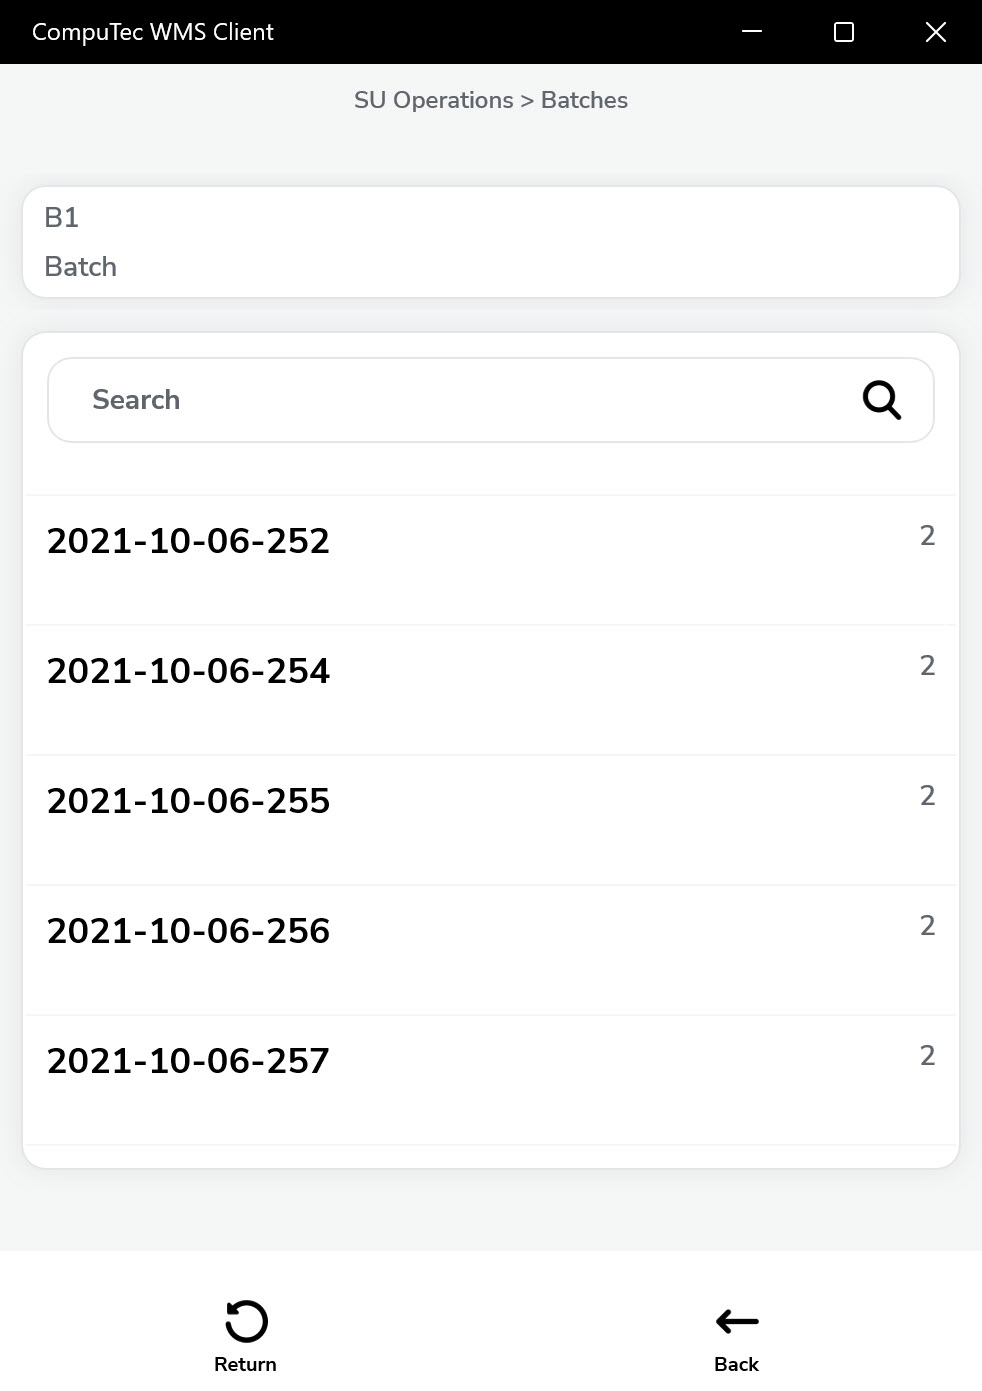Choose batch 2021-10-06-255 from list
This screenshot has height=1391, width=982.
pos(188,801)
